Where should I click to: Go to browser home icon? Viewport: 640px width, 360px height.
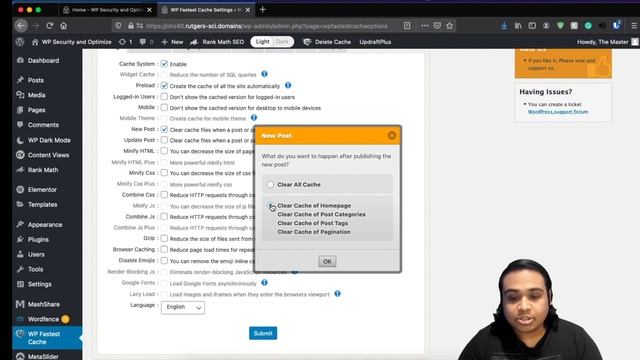(63, 26)
